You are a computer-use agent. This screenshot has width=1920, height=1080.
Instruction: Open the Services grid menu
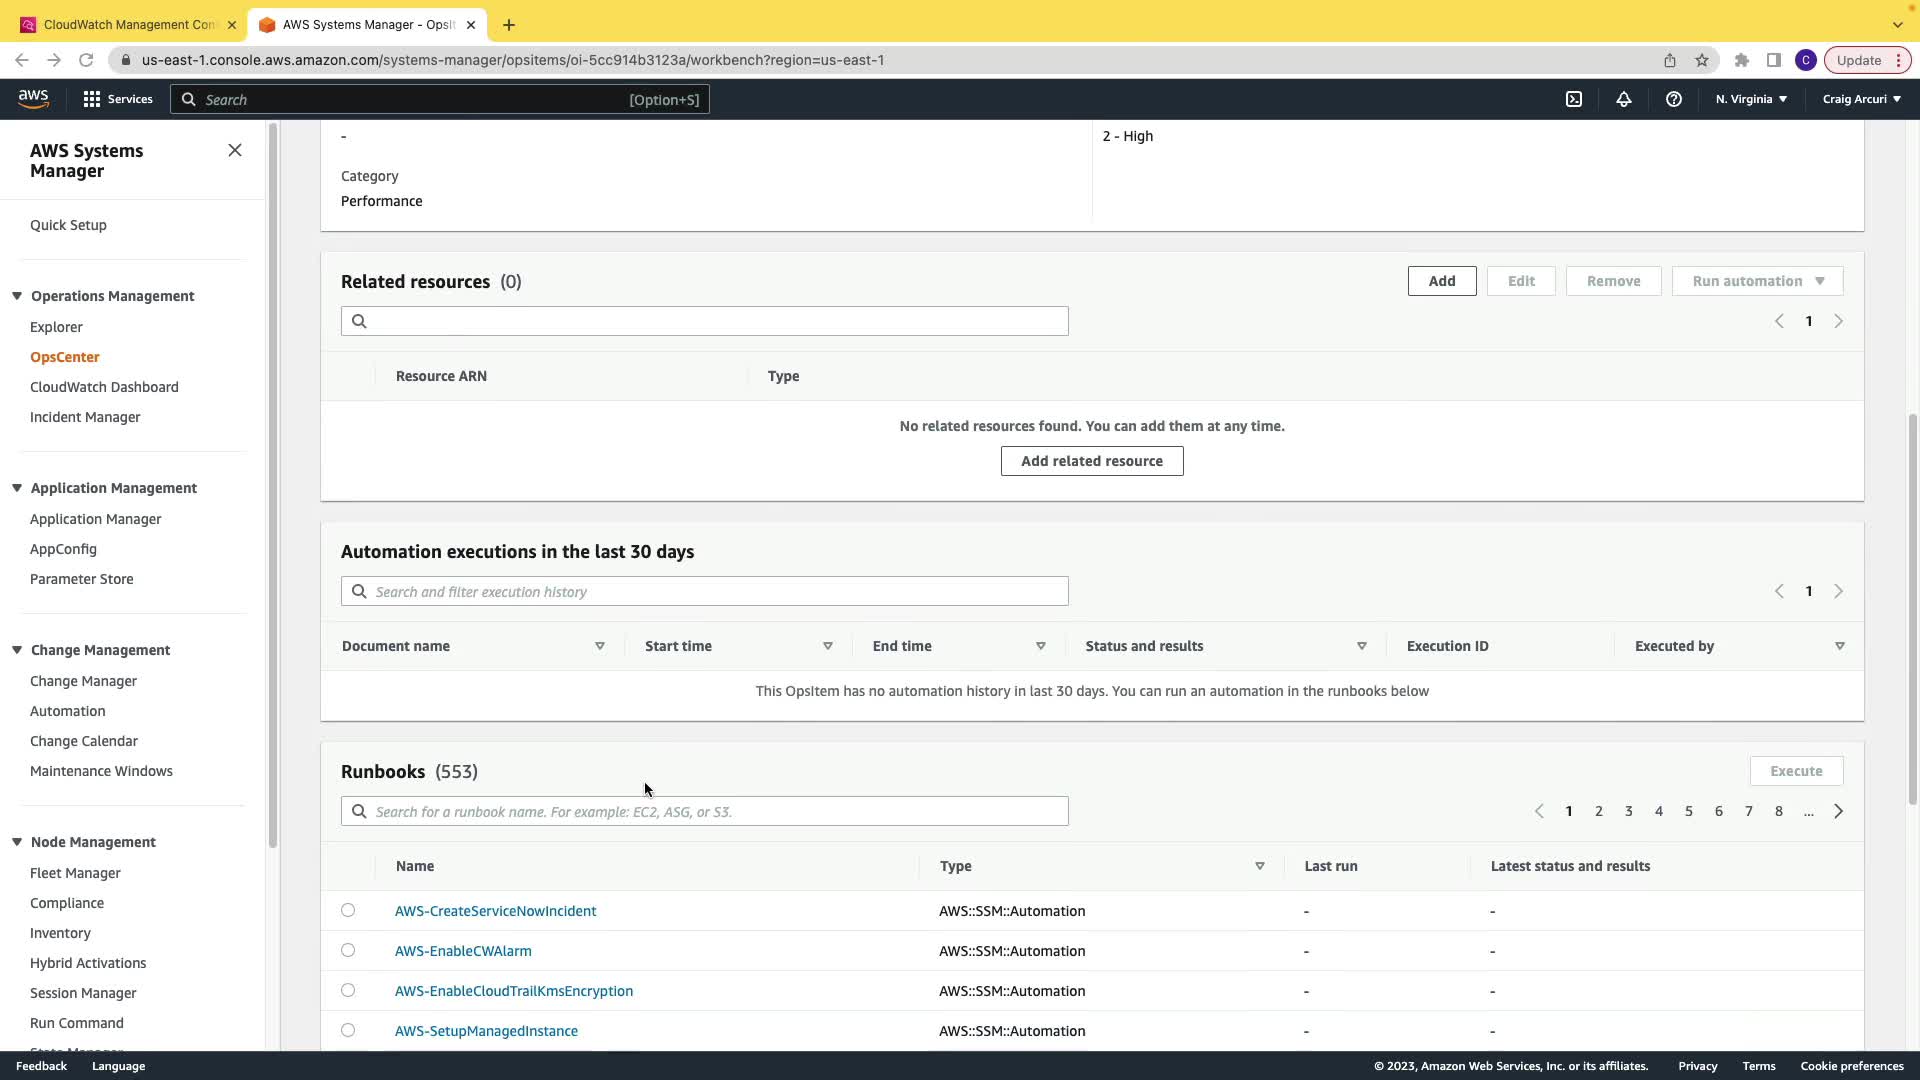(117, 99)
